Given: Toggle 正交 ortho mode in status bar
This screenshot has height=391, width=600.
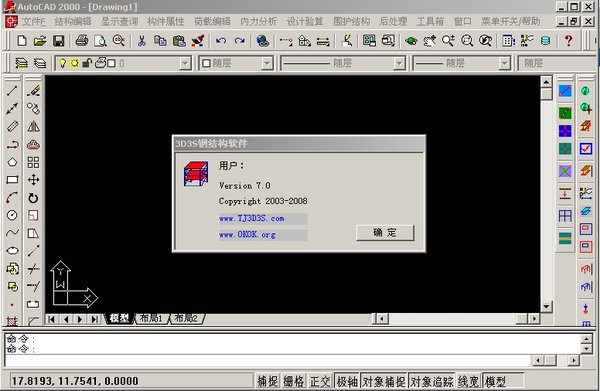Looking at the screenshot, I should 320,381.
